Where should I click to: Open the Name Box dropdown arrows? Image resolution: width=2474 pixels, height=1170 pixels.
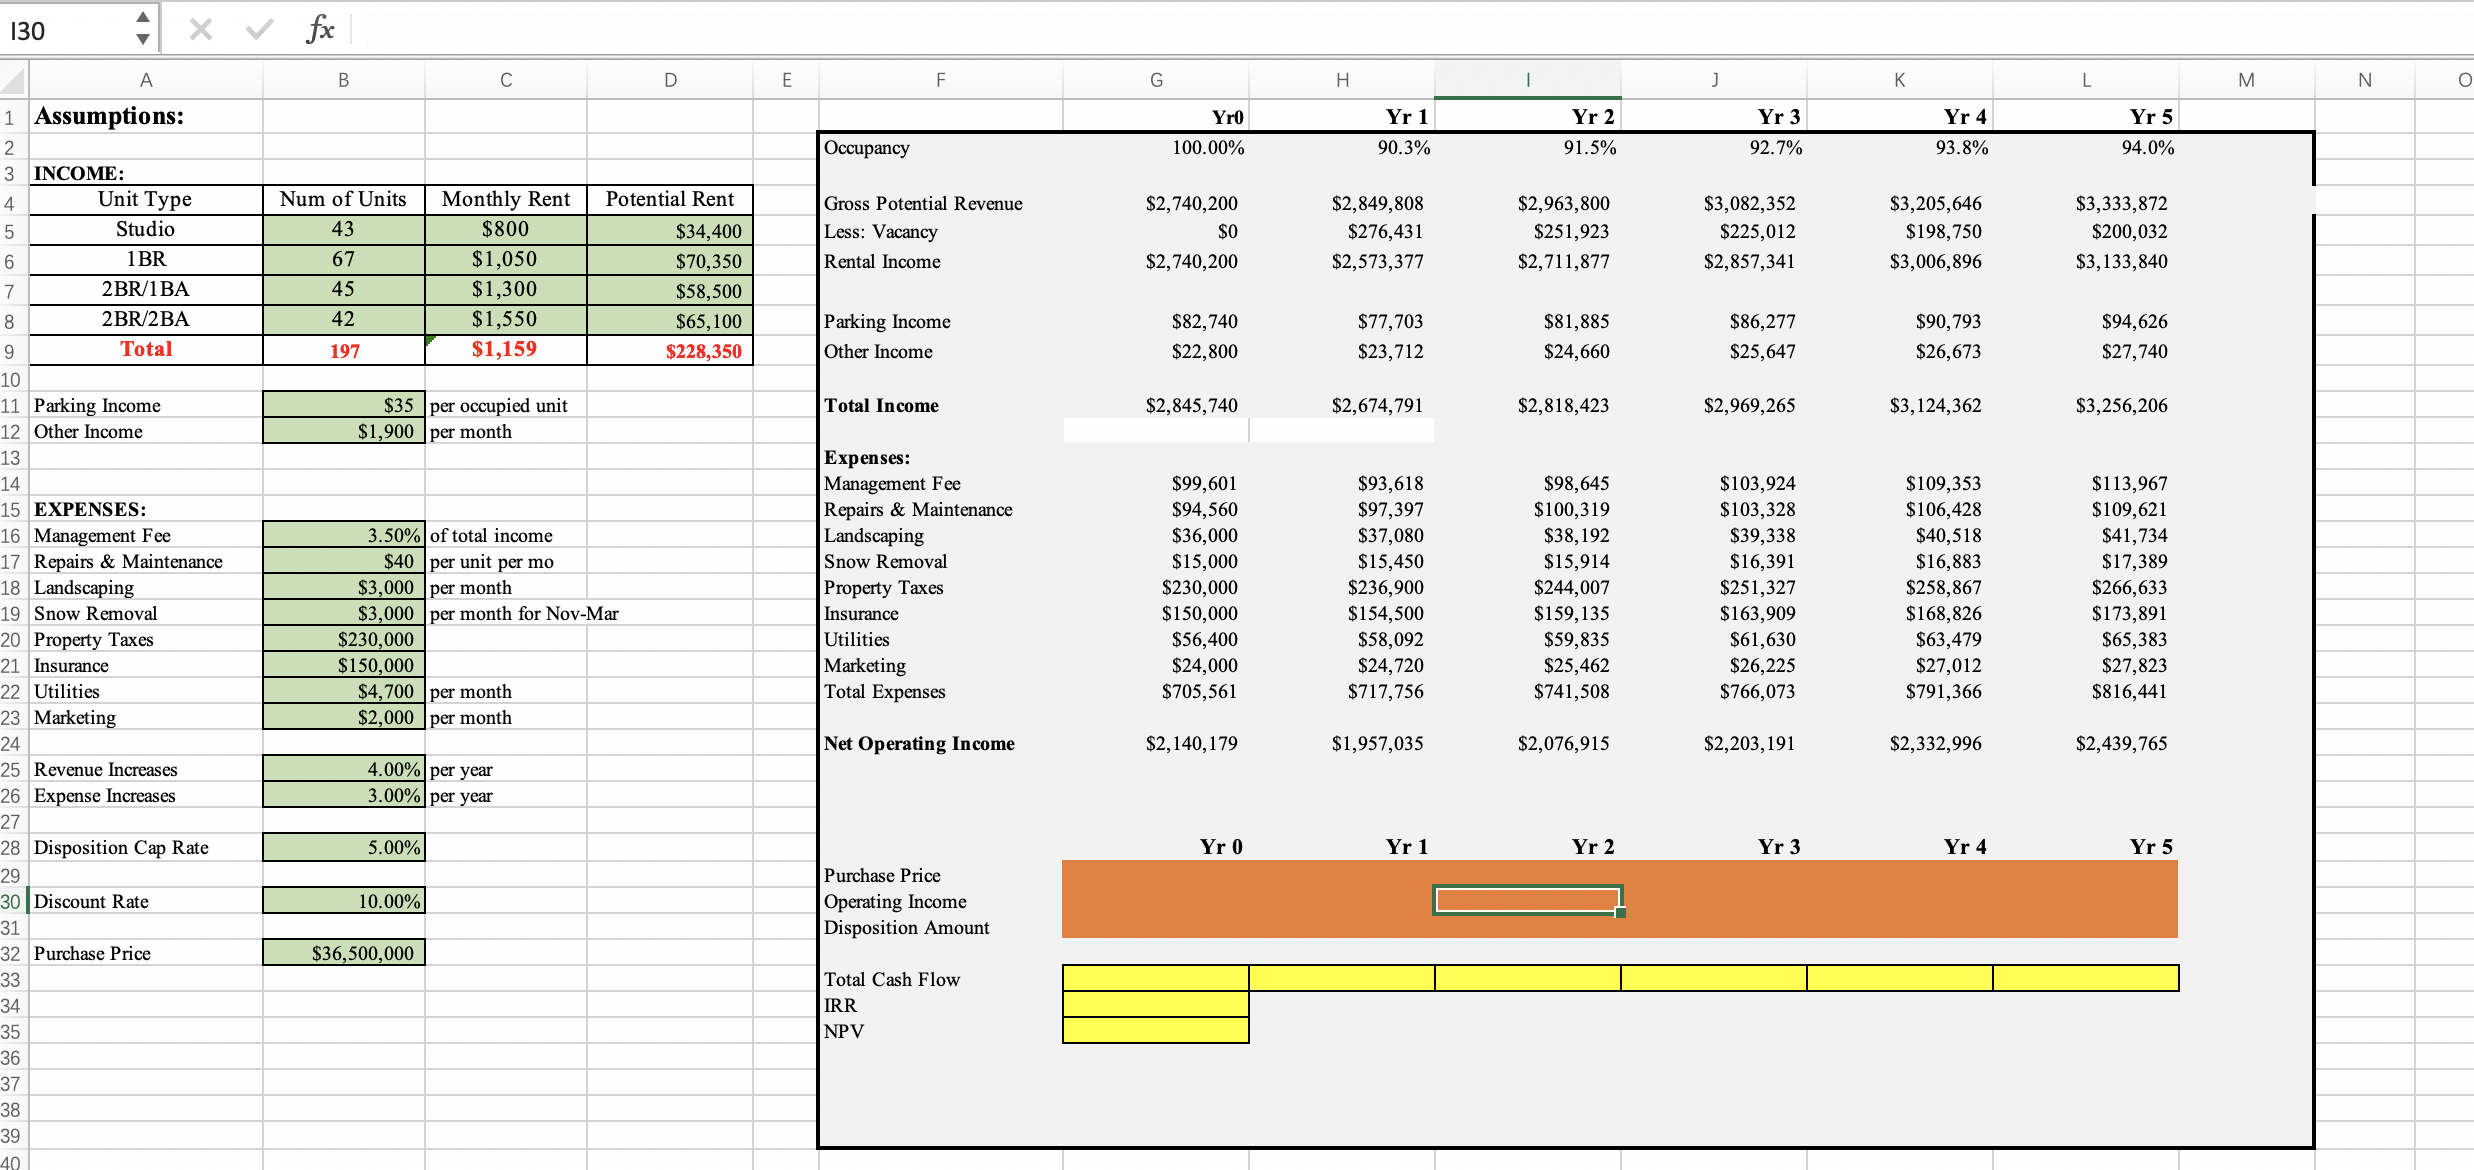point(143,29)
